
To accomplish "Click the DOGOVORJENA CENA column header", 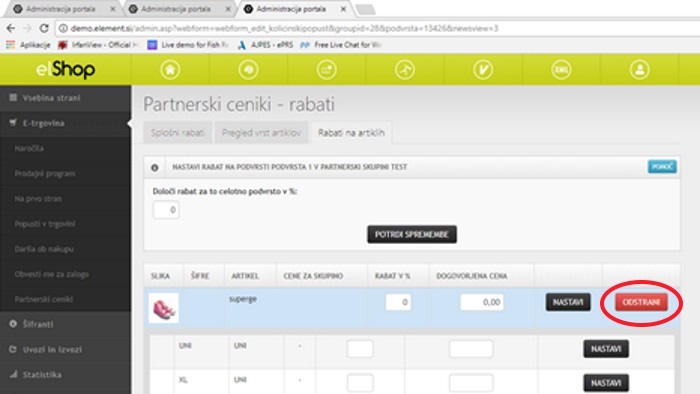I will click(x=471, y=276).
